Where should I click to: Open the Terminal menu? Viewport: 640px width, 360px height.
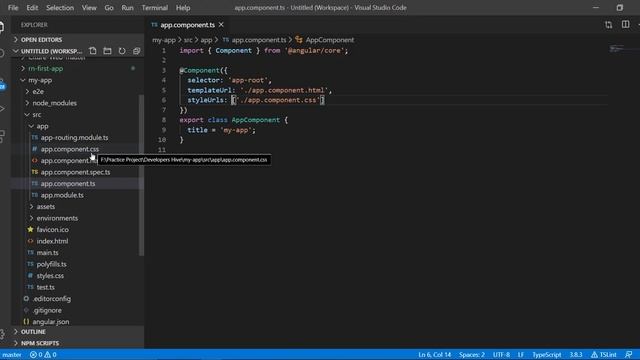pyautogui.click(x=155, y=8)
